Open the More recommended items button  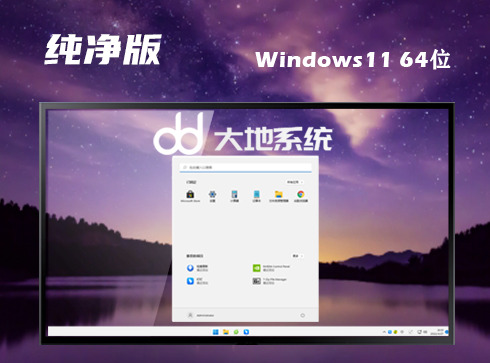pos(297,256)
